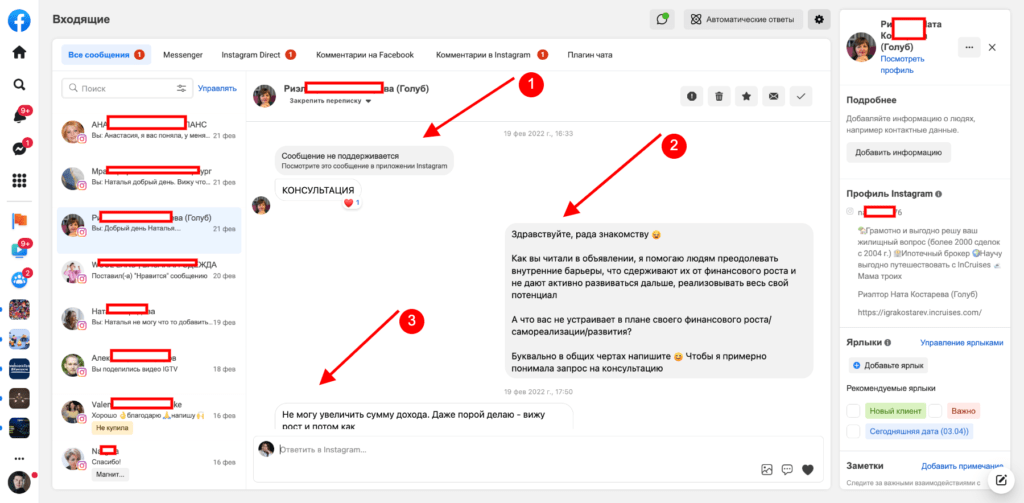Open Комментарии на Facebook tab
Viewport: 1024px width, 503px height.
click(x=365, y=55)
